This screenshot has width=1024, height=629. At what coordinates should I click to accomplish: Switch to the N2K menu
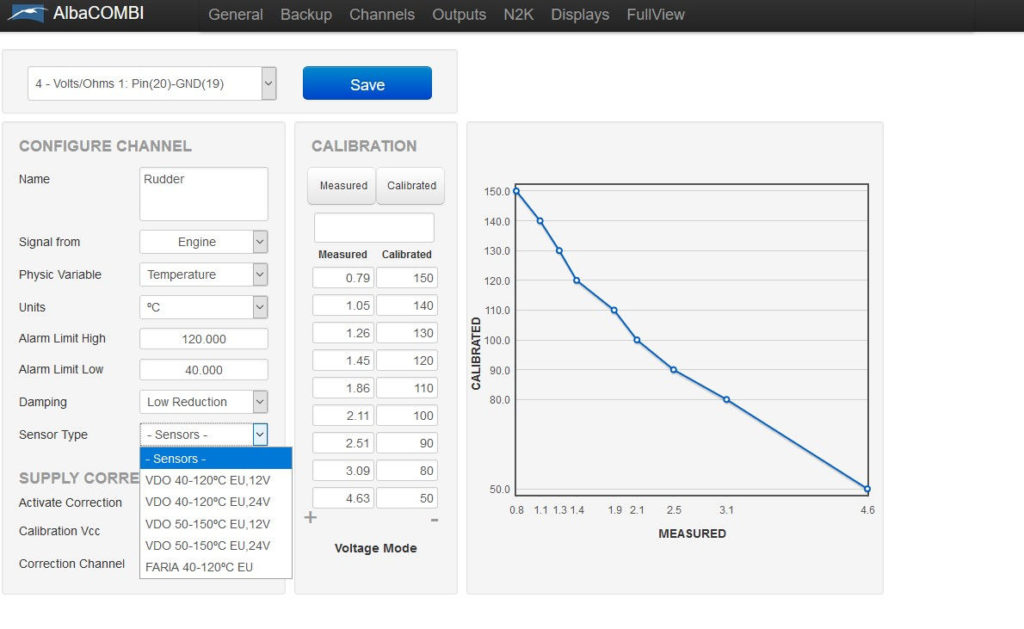[x=519, y=14]
